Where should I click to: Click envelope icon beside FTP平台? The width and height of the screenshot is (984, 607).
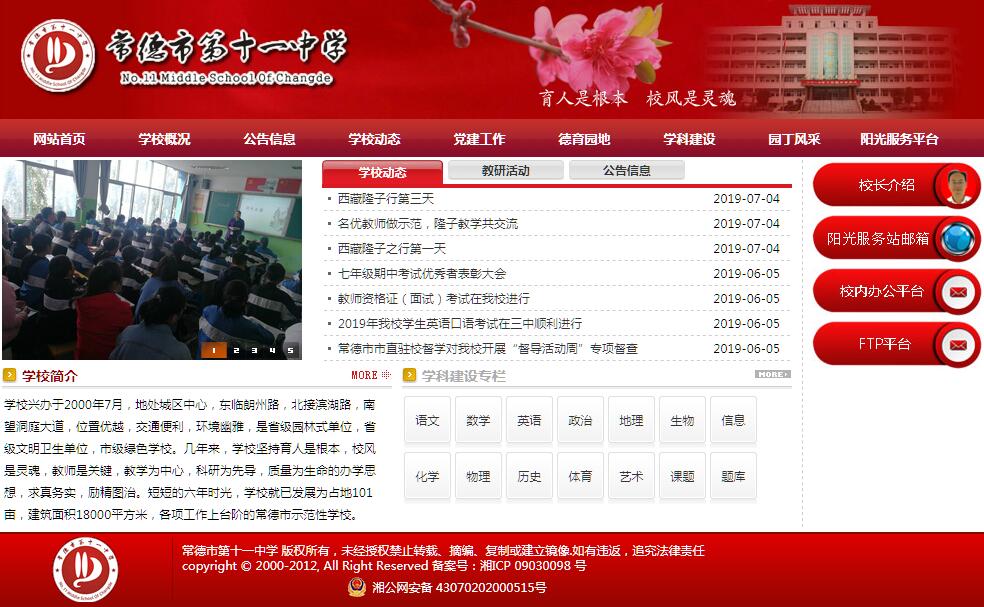(958, 345)
